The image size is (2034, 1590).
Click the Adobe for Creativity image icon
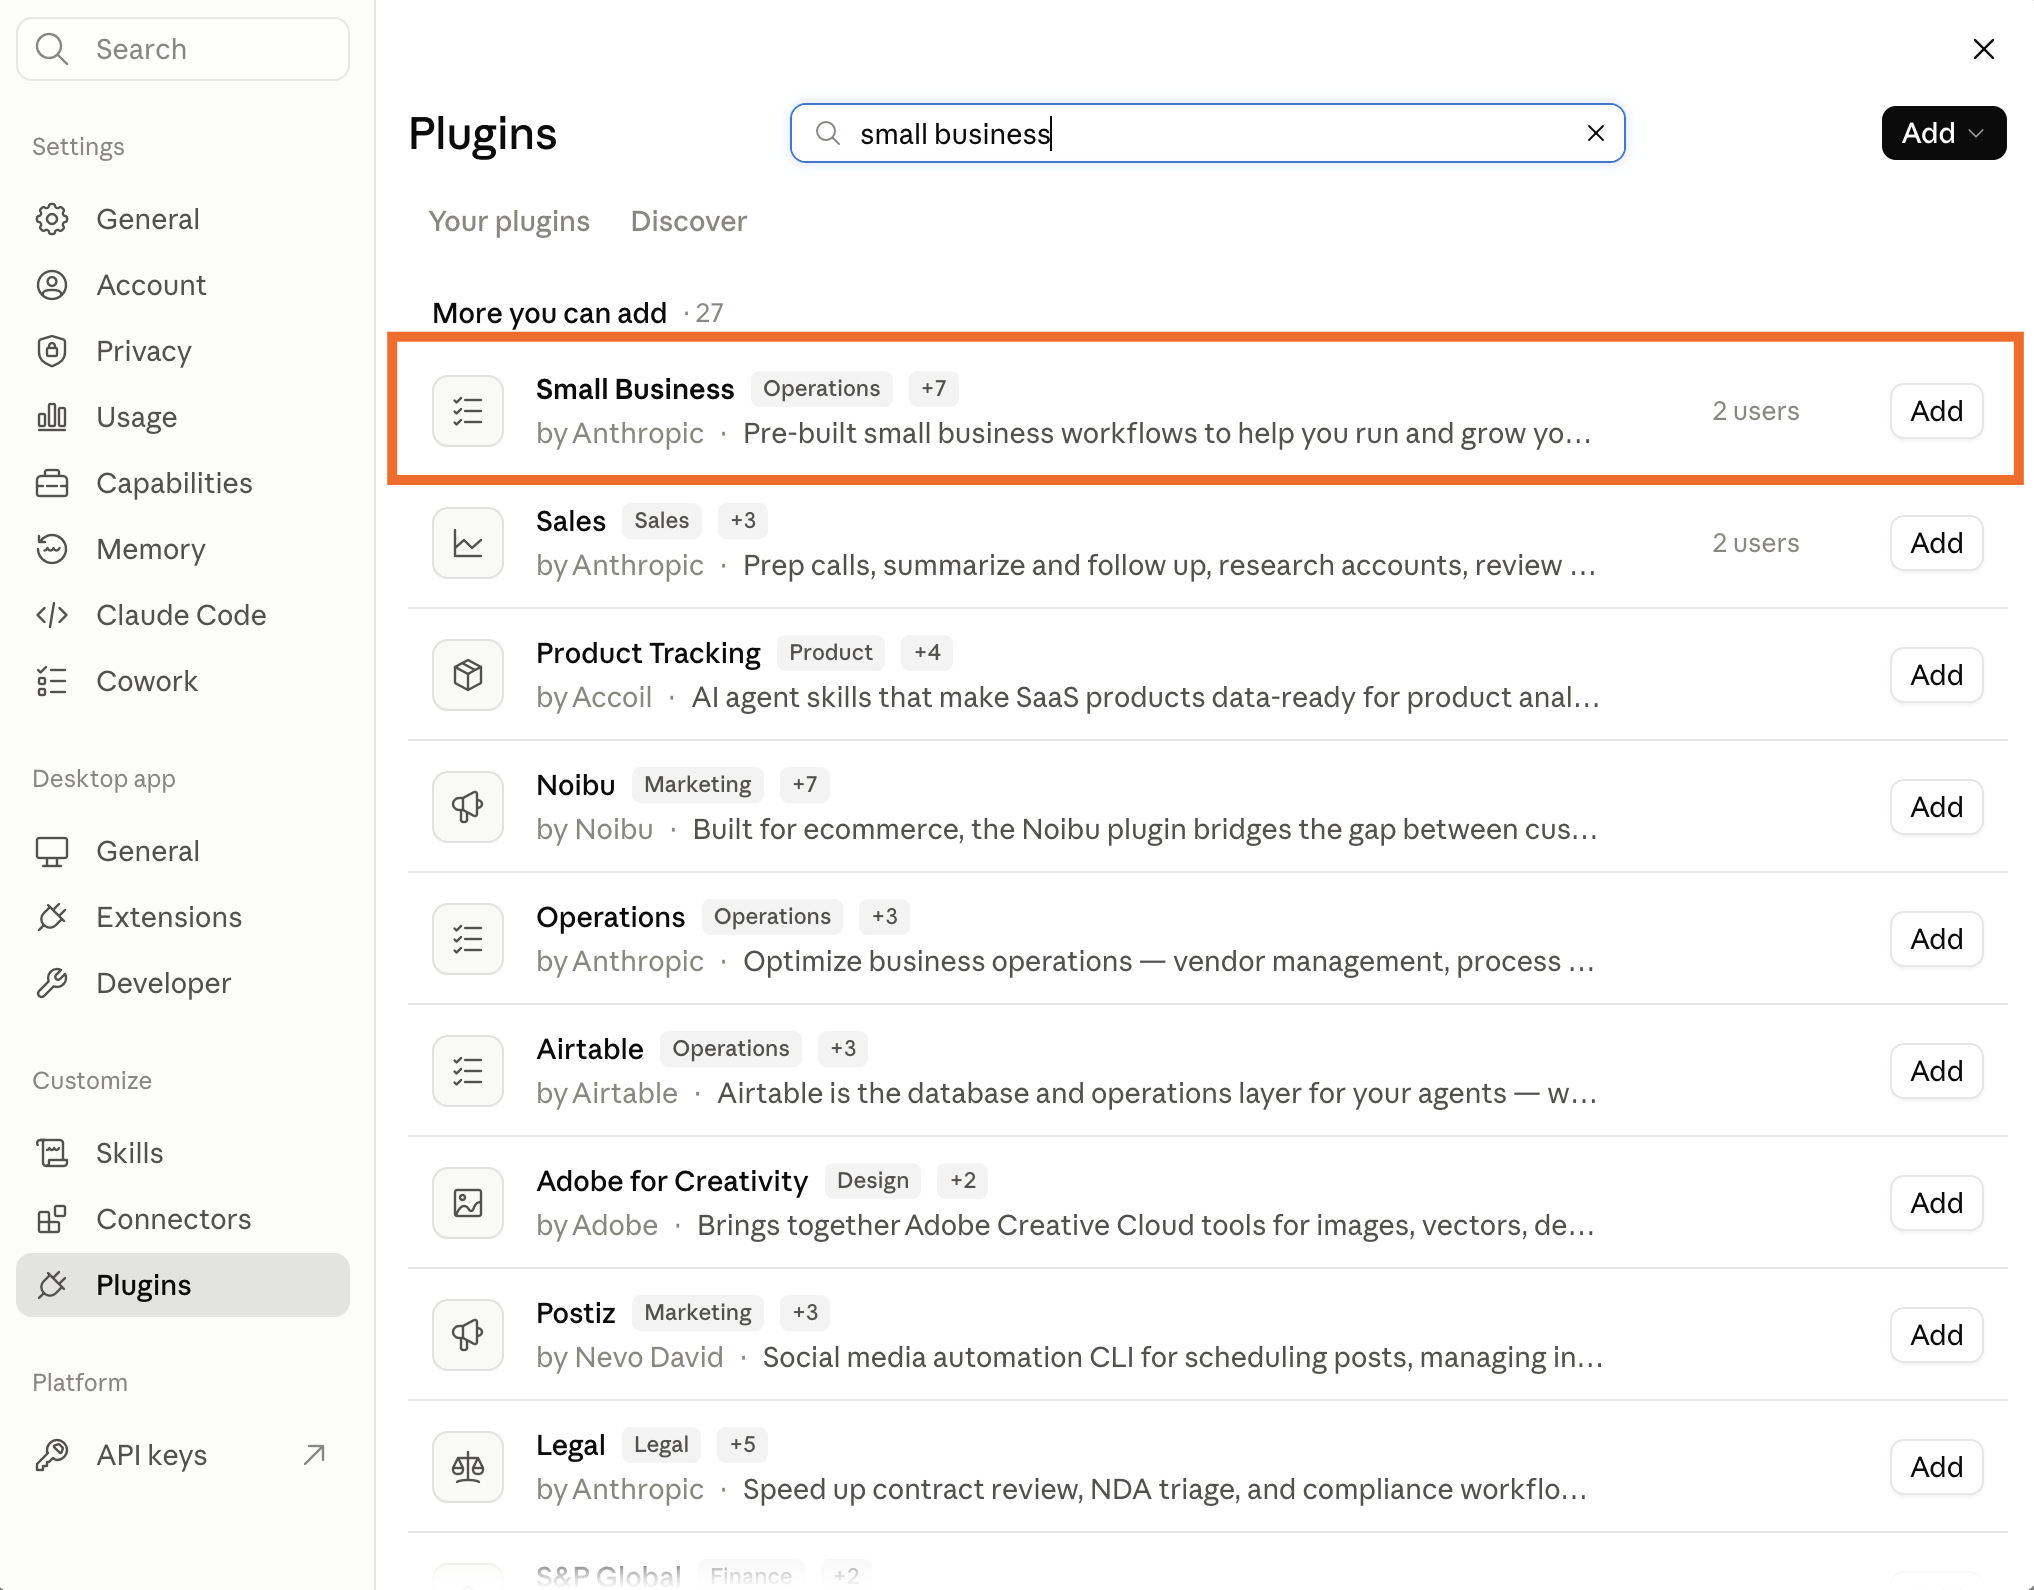pyautogui.click(x=468, y=1203)
